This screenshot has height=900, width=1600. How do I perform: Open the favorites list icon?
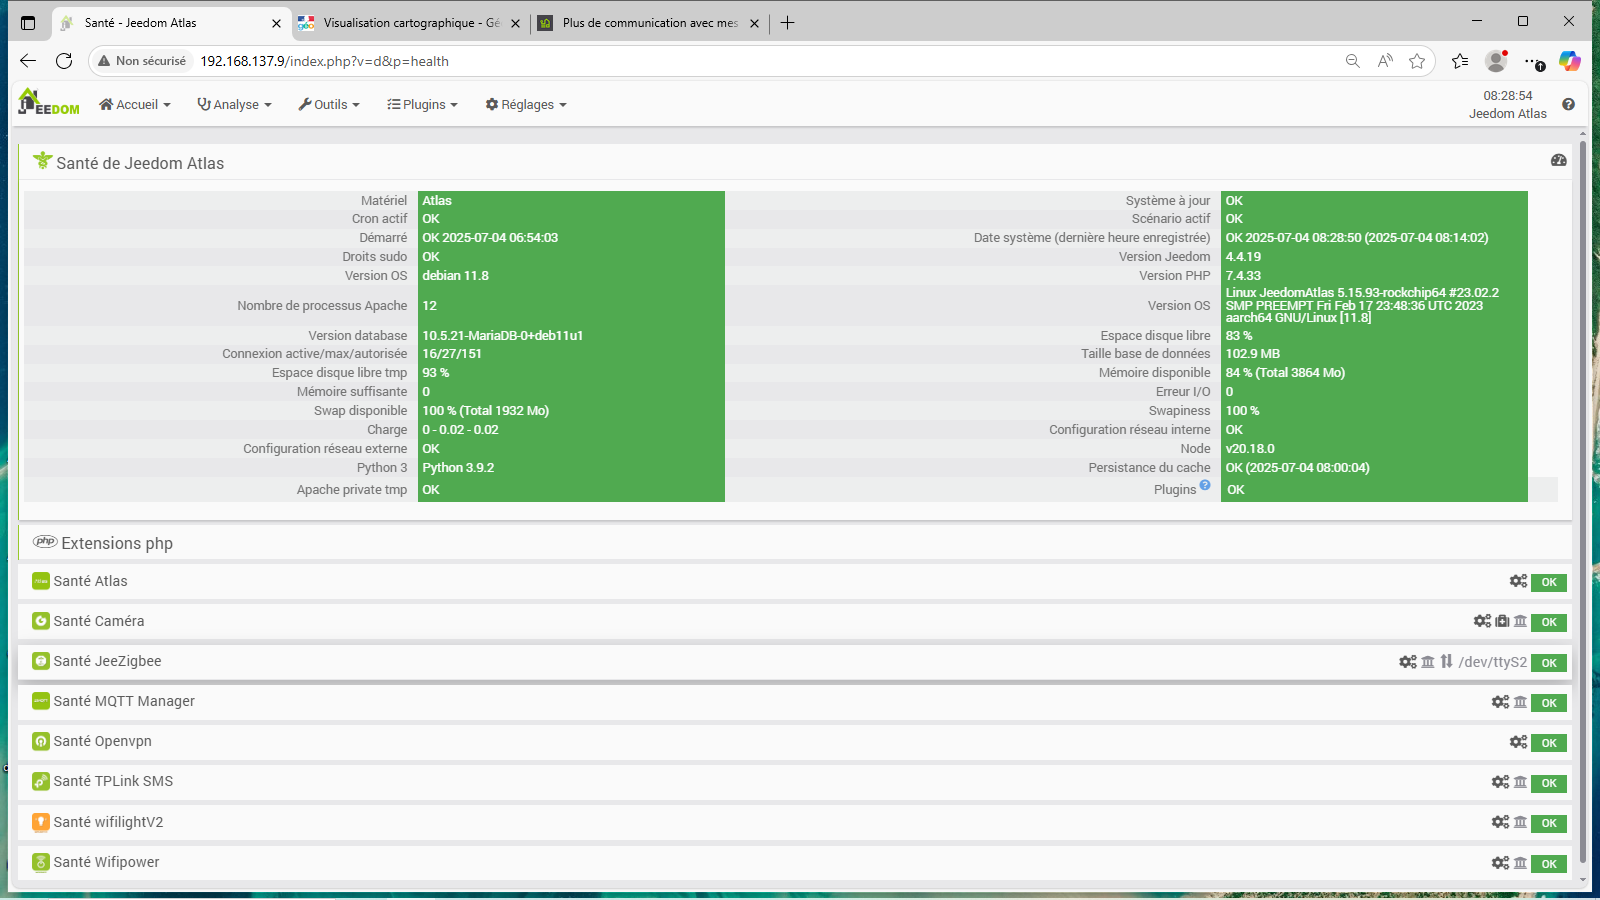1460,61
